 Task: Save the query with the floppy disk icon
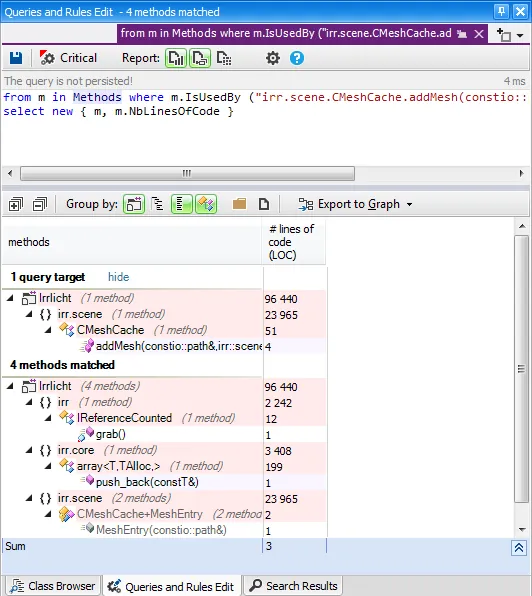click(16, 58)
